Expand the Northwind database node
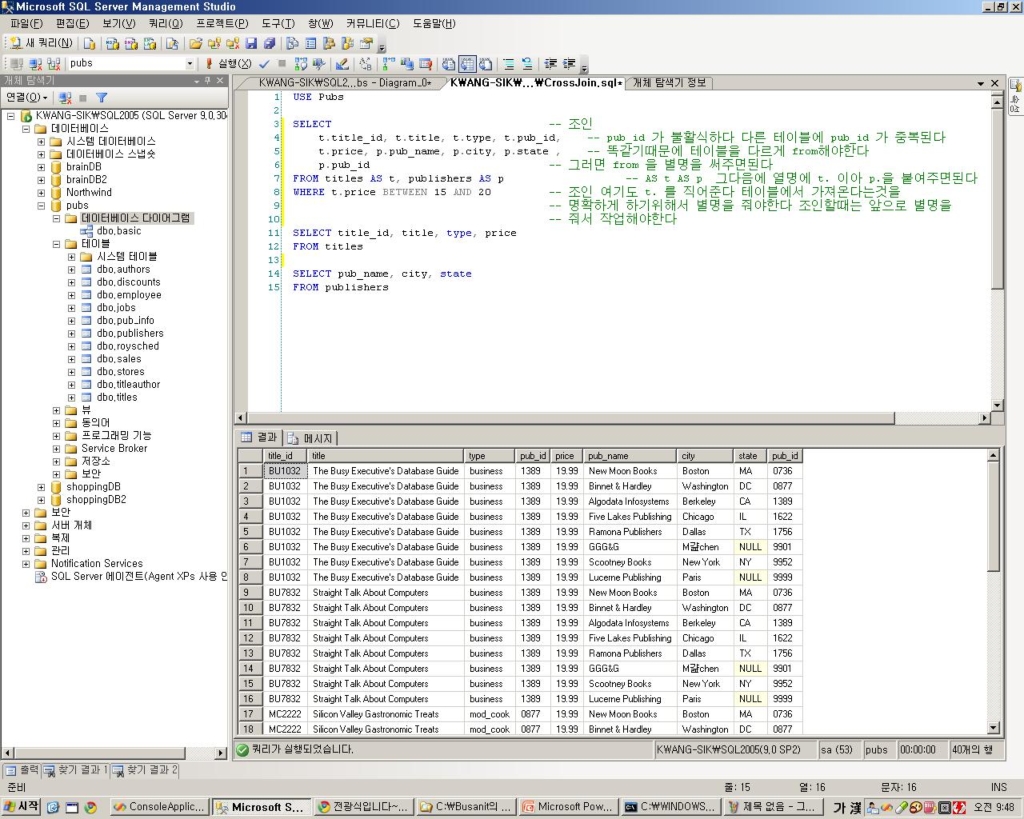 tap(41, 193)
